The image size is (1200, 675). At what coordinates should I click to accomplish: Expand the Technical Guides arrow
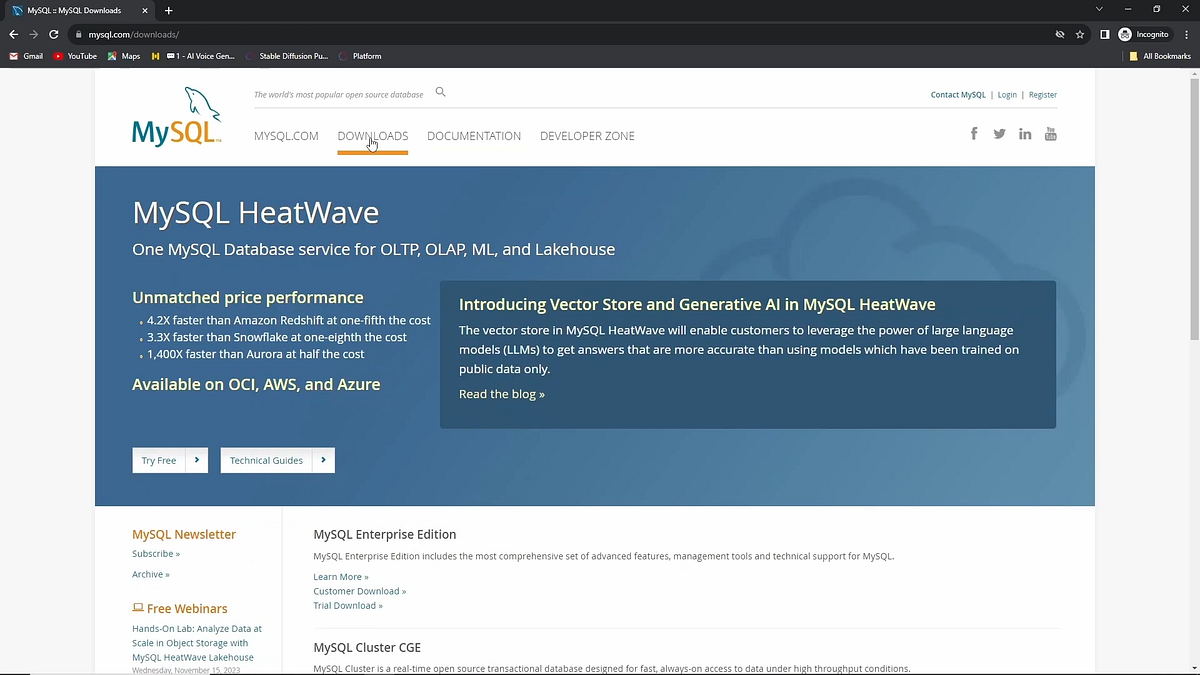[323, 460]
